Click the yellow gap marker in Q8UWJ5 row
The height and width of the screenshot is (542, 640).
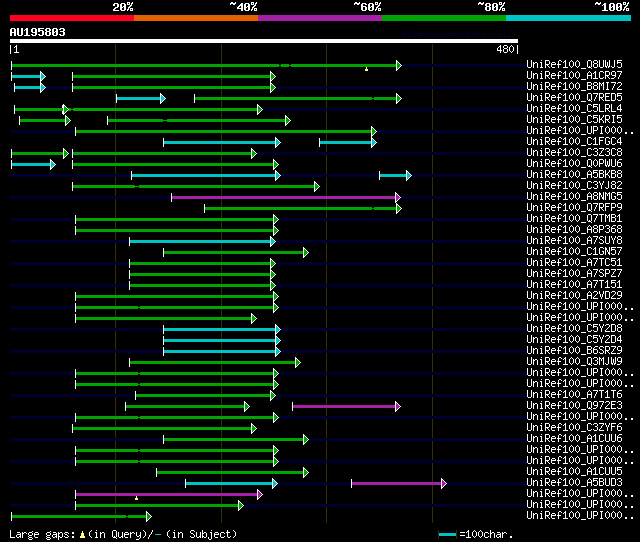pos(367,69)
